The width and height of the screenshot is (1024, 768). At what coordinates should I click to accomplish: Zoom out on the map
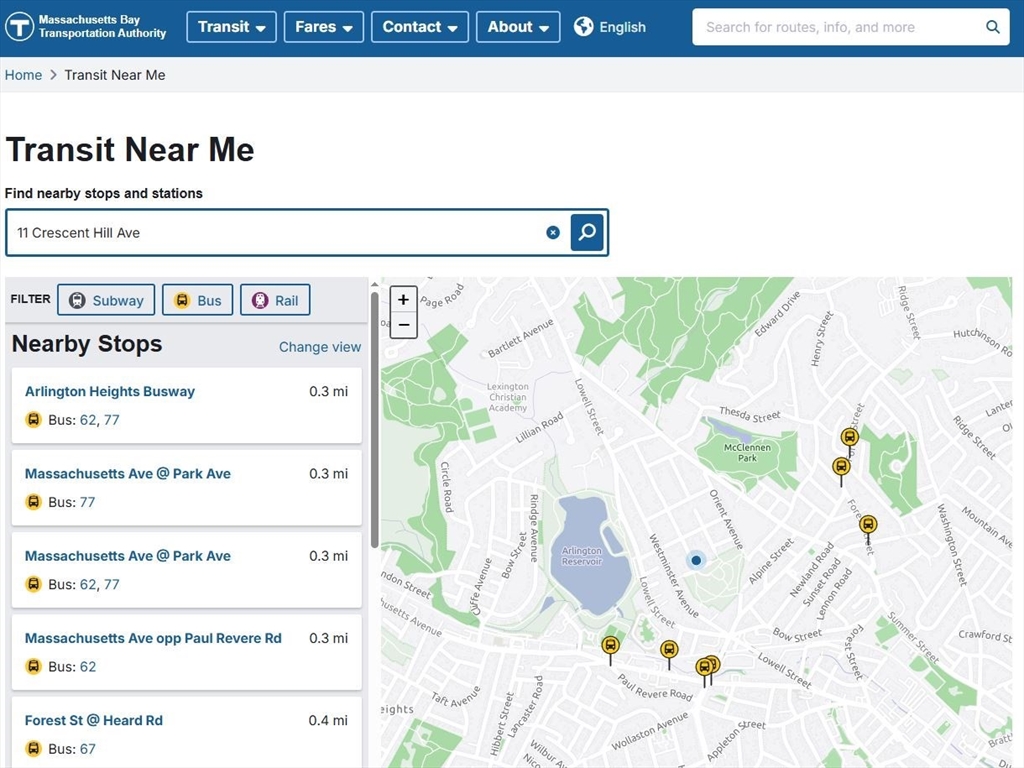404,325
